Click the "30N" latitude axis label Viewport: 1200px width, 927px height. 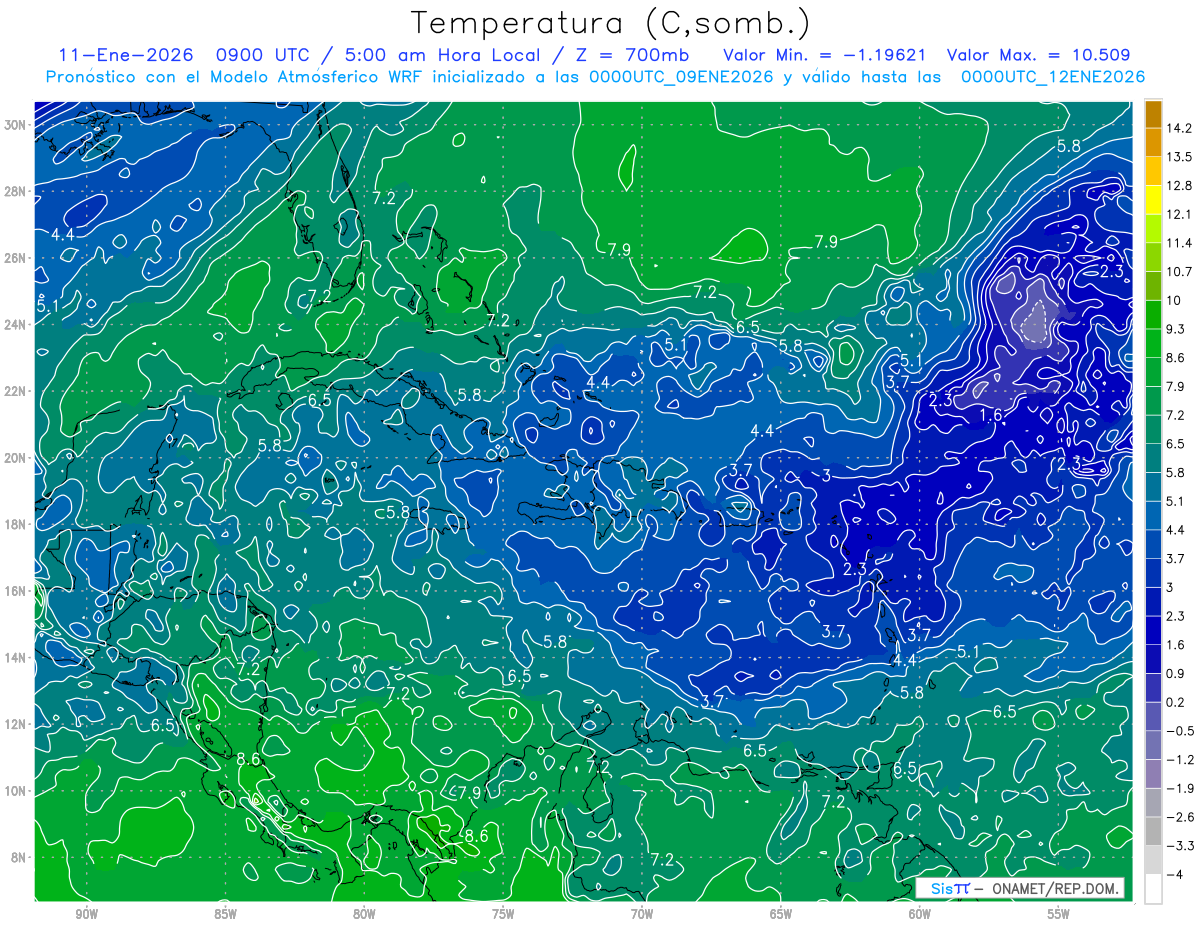point(17,125)
